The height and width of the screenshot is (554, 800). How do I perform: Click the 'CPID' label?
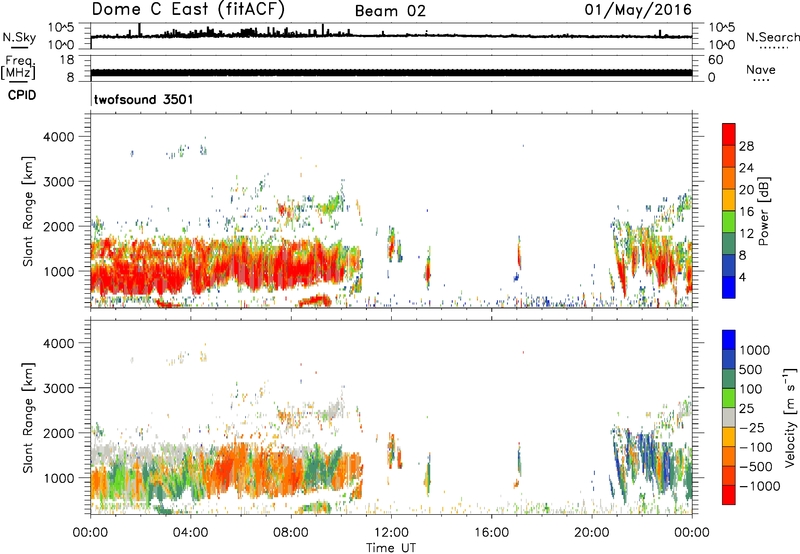point(22,95)
